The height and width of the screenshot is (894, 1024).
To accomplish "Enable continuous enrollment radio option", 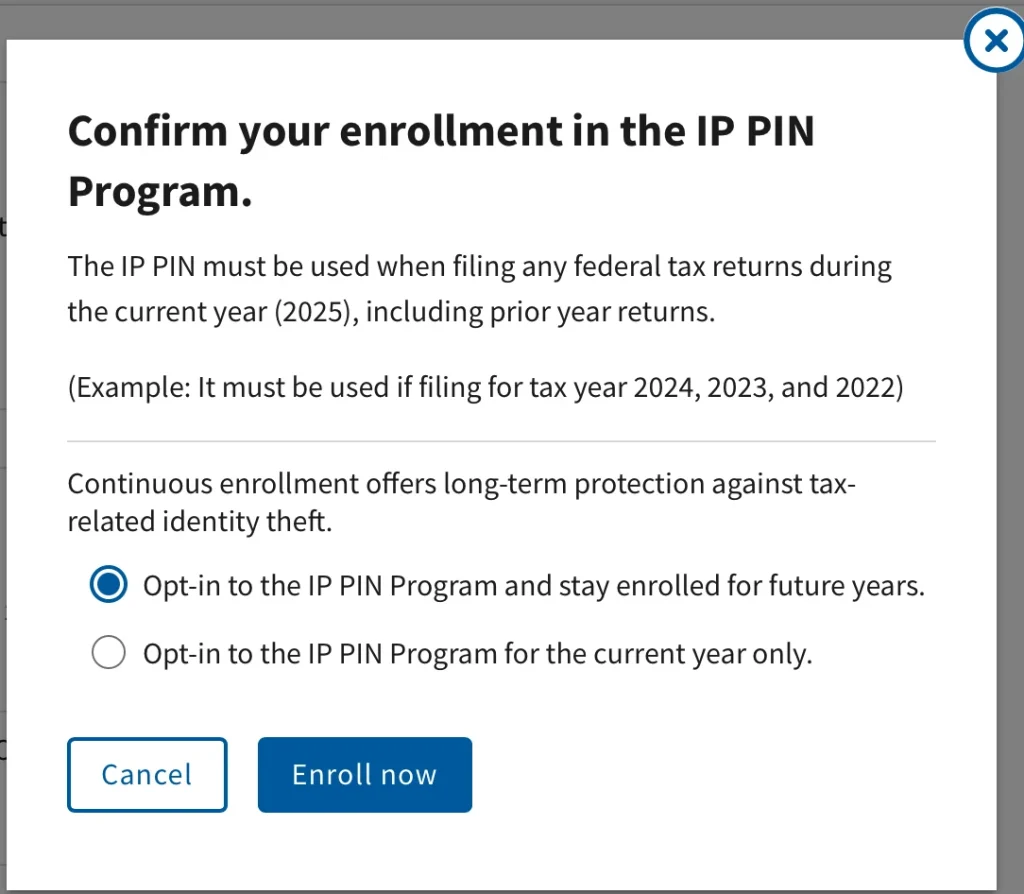I will pos(108,585).
